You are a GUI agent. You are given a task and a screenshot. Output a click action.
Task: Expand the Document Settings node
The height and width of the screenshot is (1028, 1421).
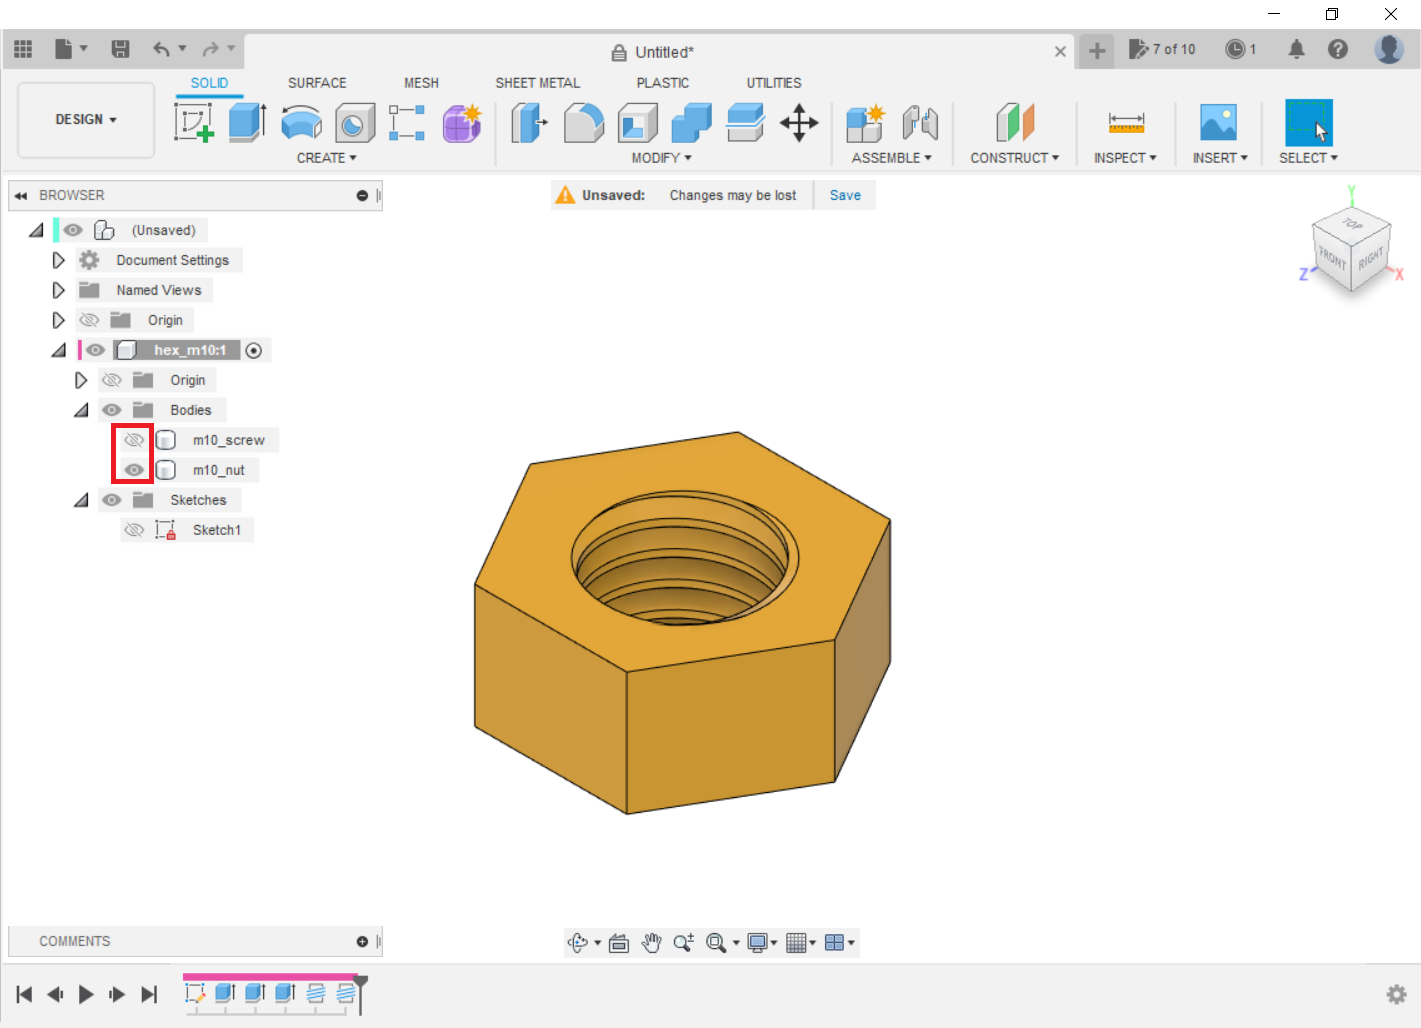click(58, 260)
